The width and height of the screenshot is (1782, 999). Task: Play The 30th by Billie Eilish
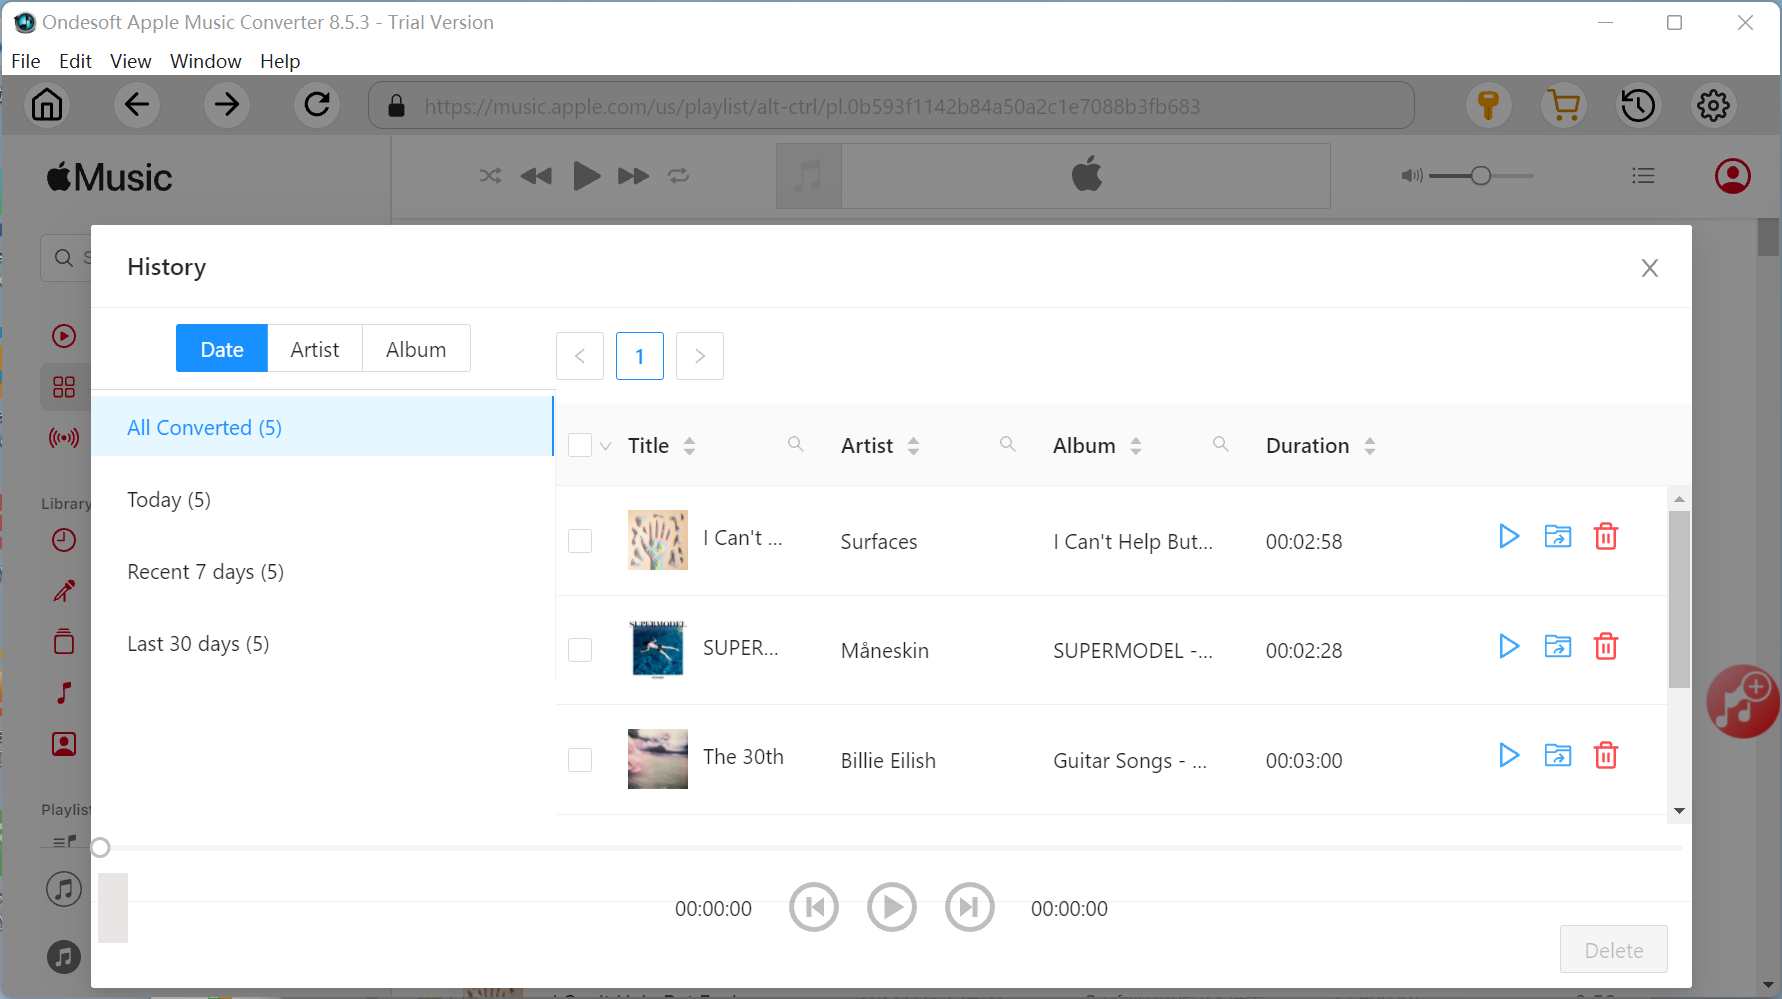(1509, 756)
